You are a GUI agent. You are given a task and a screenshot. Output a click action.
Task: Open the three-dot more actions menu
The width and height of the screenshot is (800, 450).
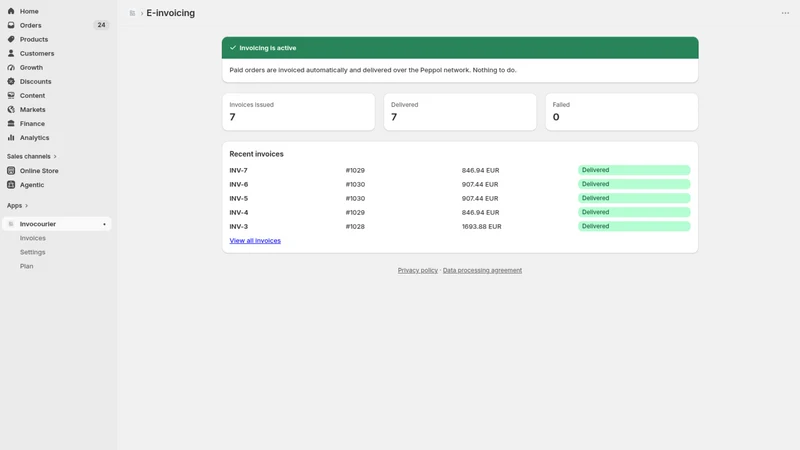785,13
